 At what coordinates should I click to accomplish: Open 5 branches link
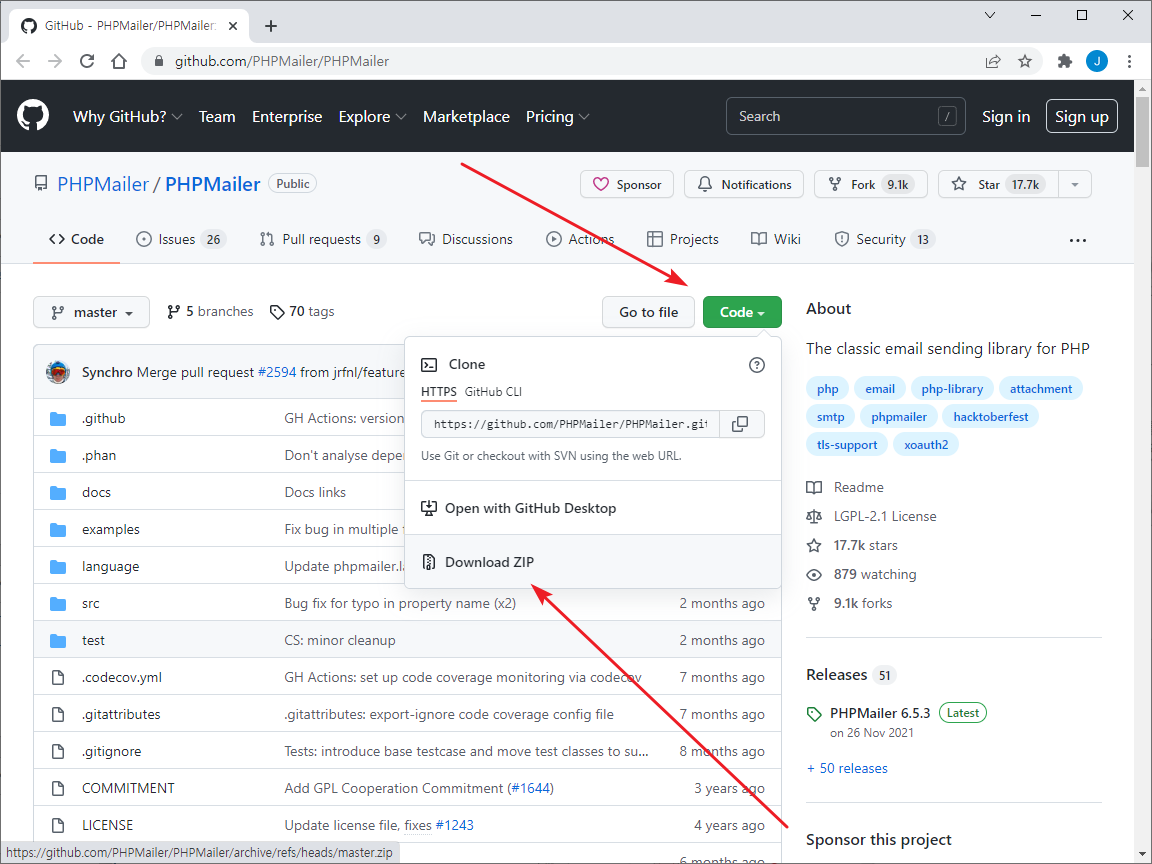[x=210, y=312]
